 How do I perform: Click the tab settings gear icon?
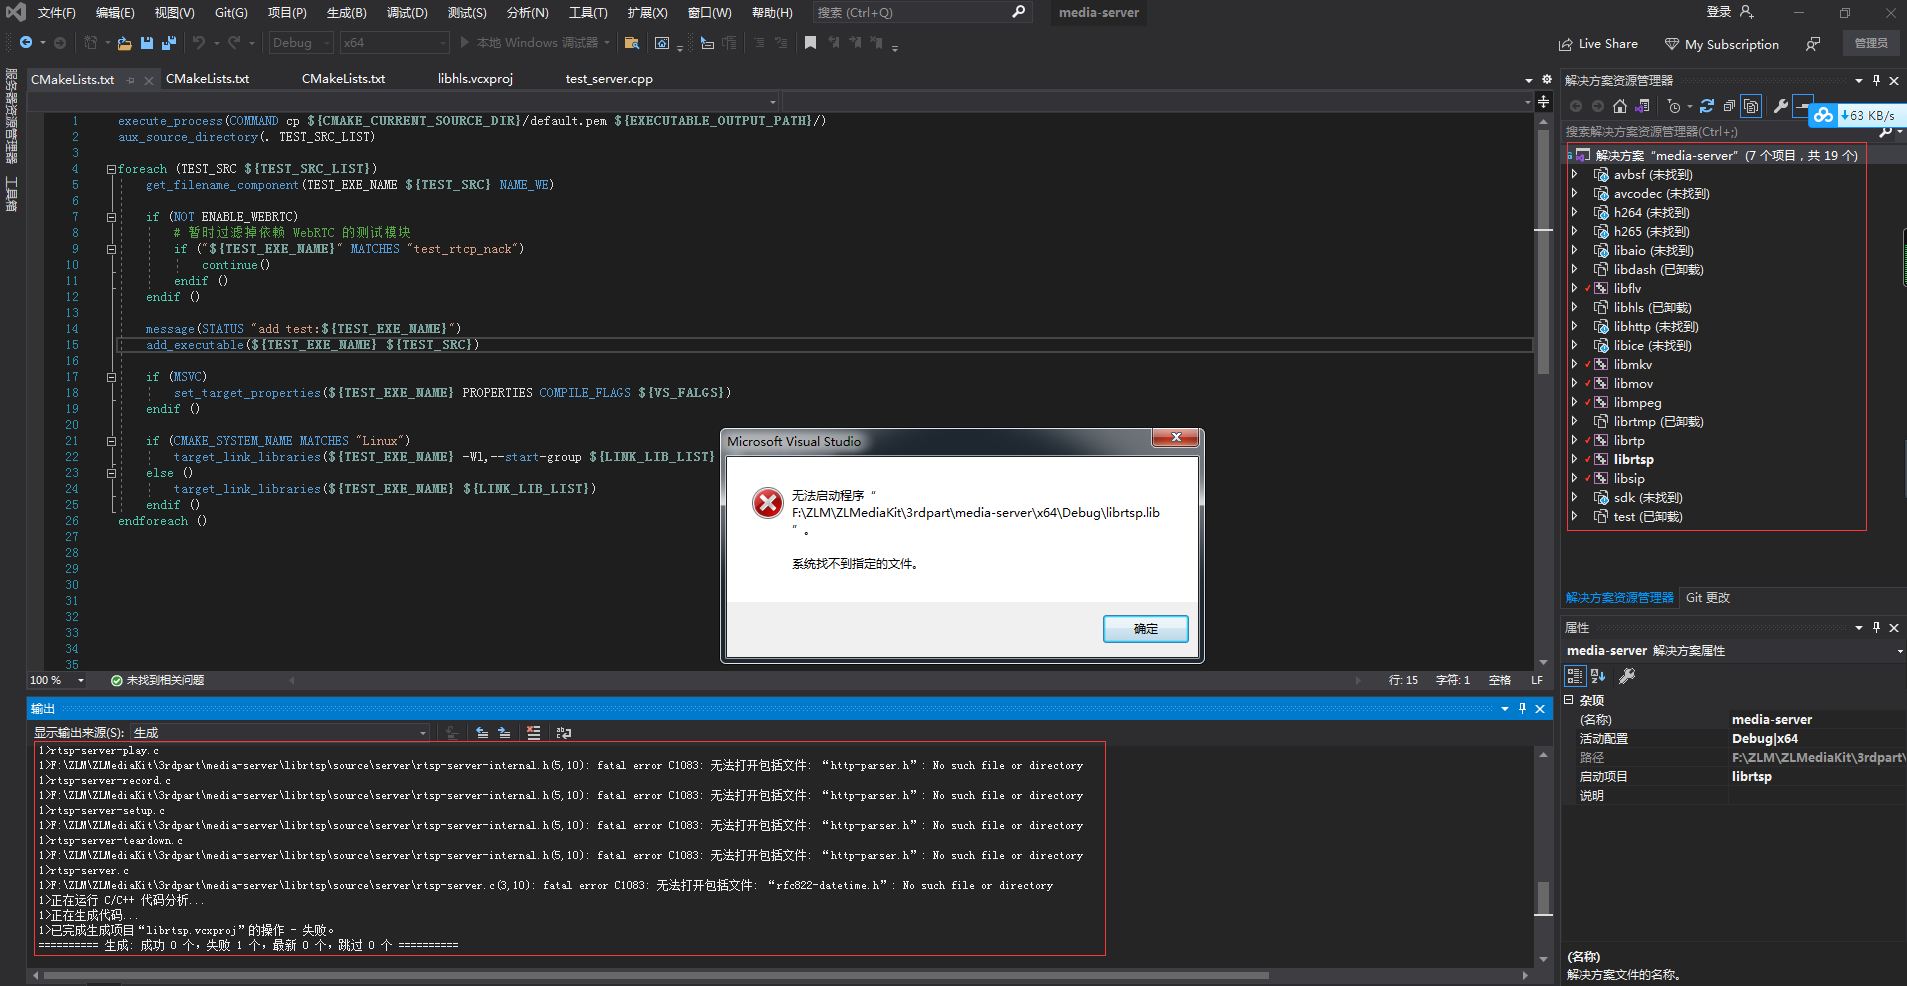click(1546, 79)
